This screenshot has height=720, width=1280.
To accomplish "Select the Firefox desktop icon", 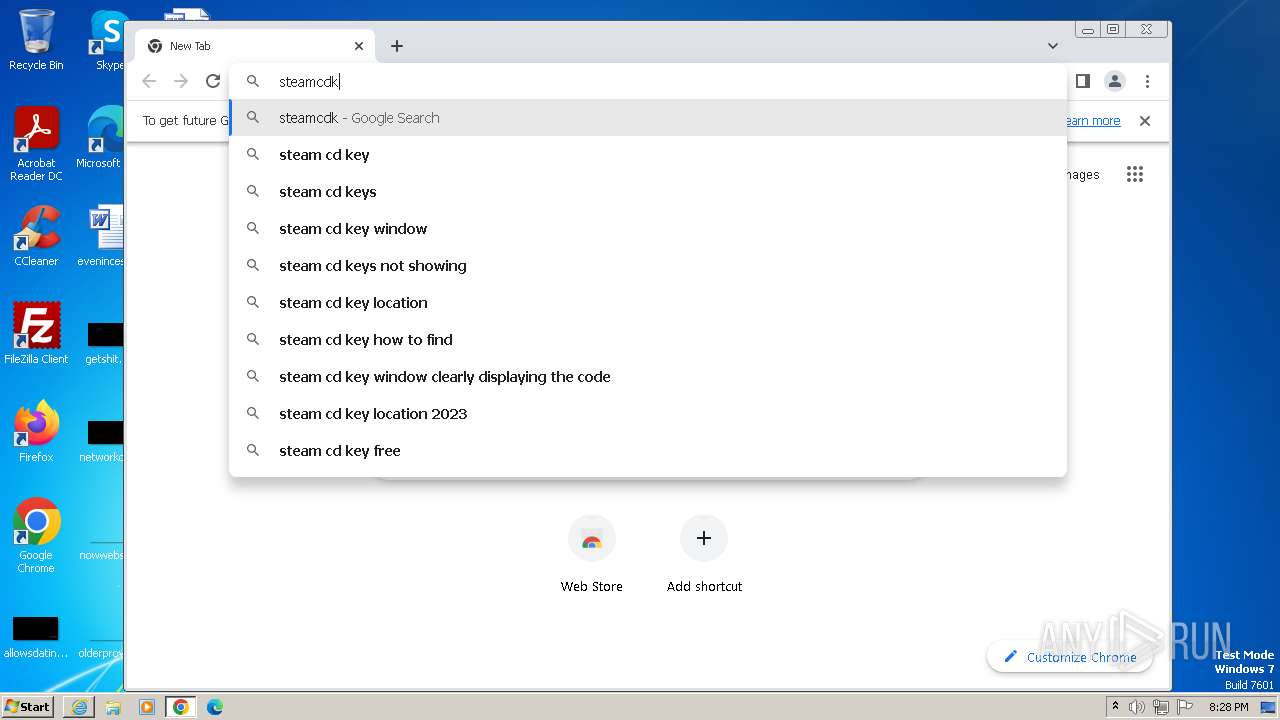I will 36,432.
